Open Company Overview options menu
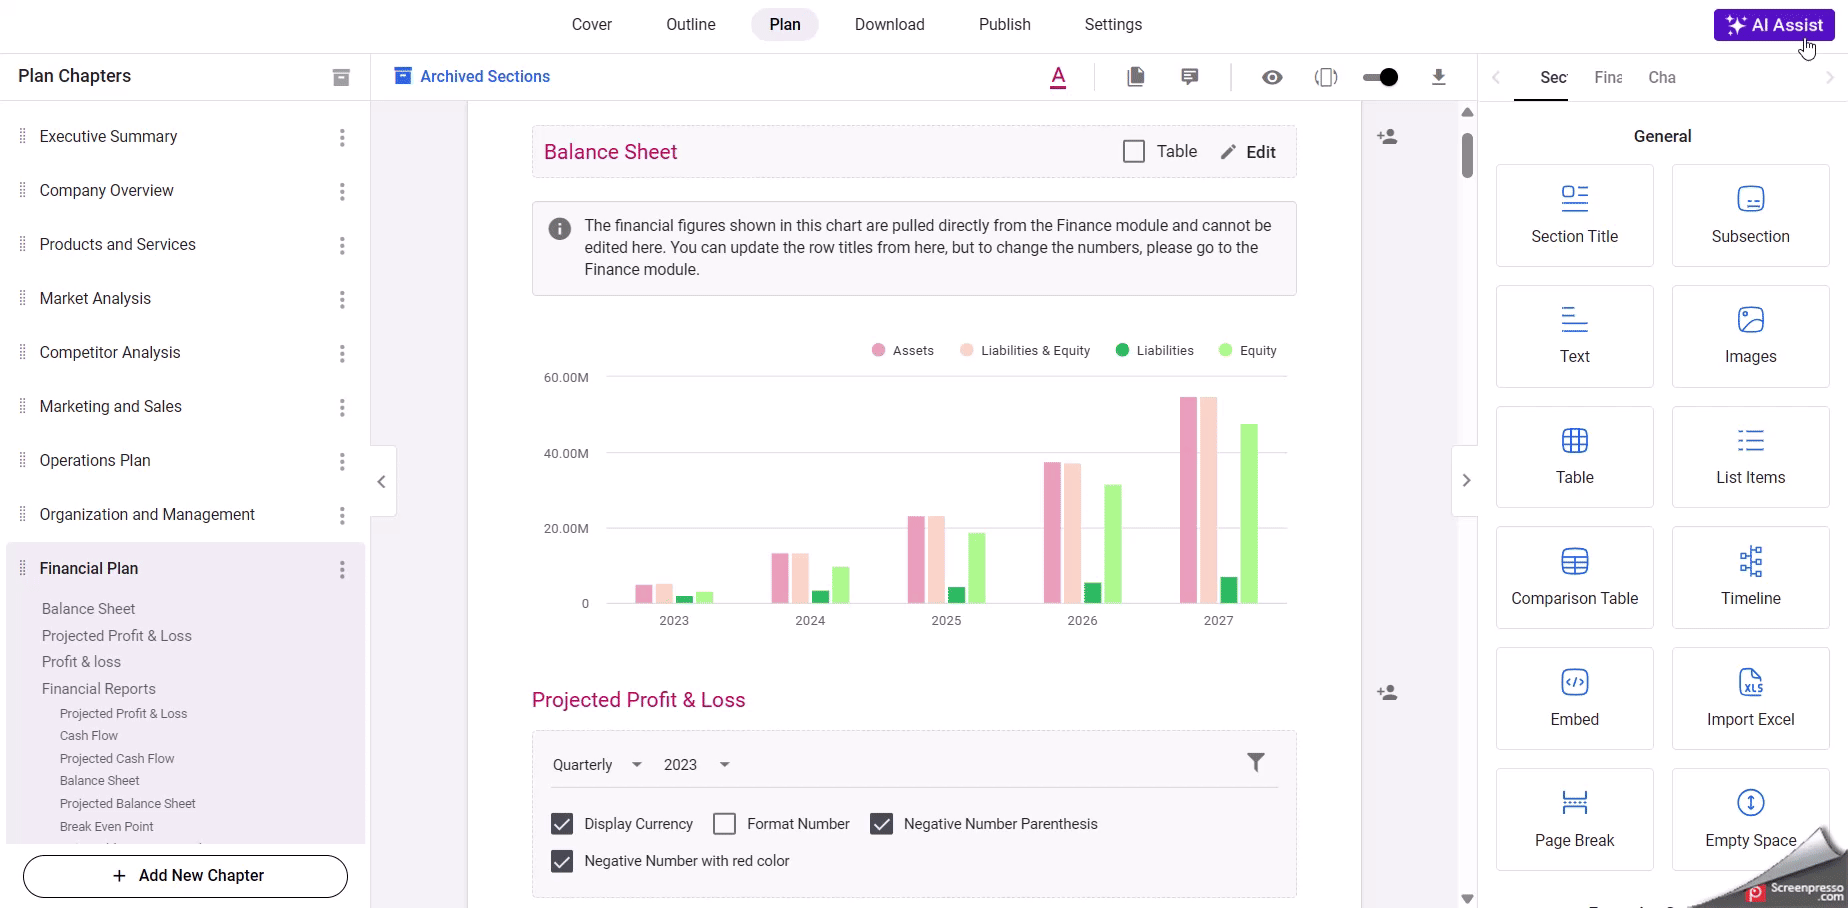The image size is (1848, 908). pos(342,192)
